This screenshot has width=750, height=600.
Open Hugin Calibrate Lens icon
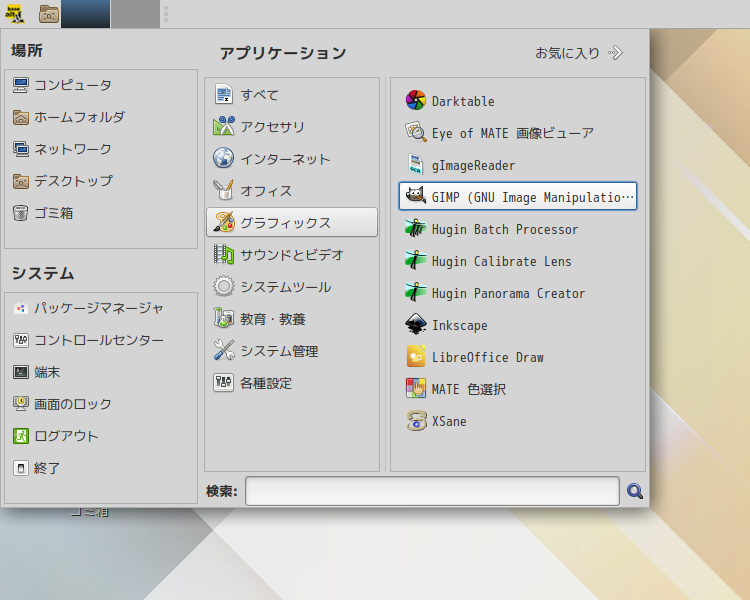(416, 261)
